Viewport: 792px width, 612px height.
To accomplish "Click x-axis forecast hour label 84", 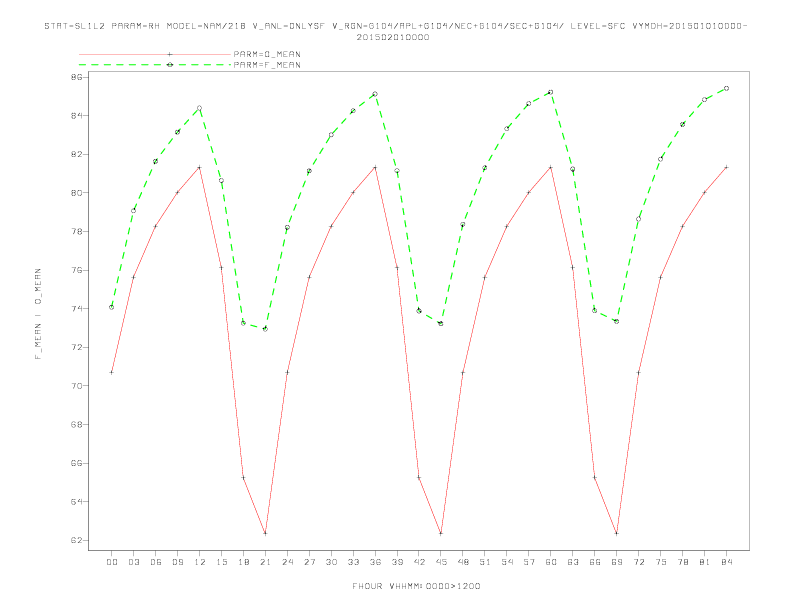I will point(727,562).
